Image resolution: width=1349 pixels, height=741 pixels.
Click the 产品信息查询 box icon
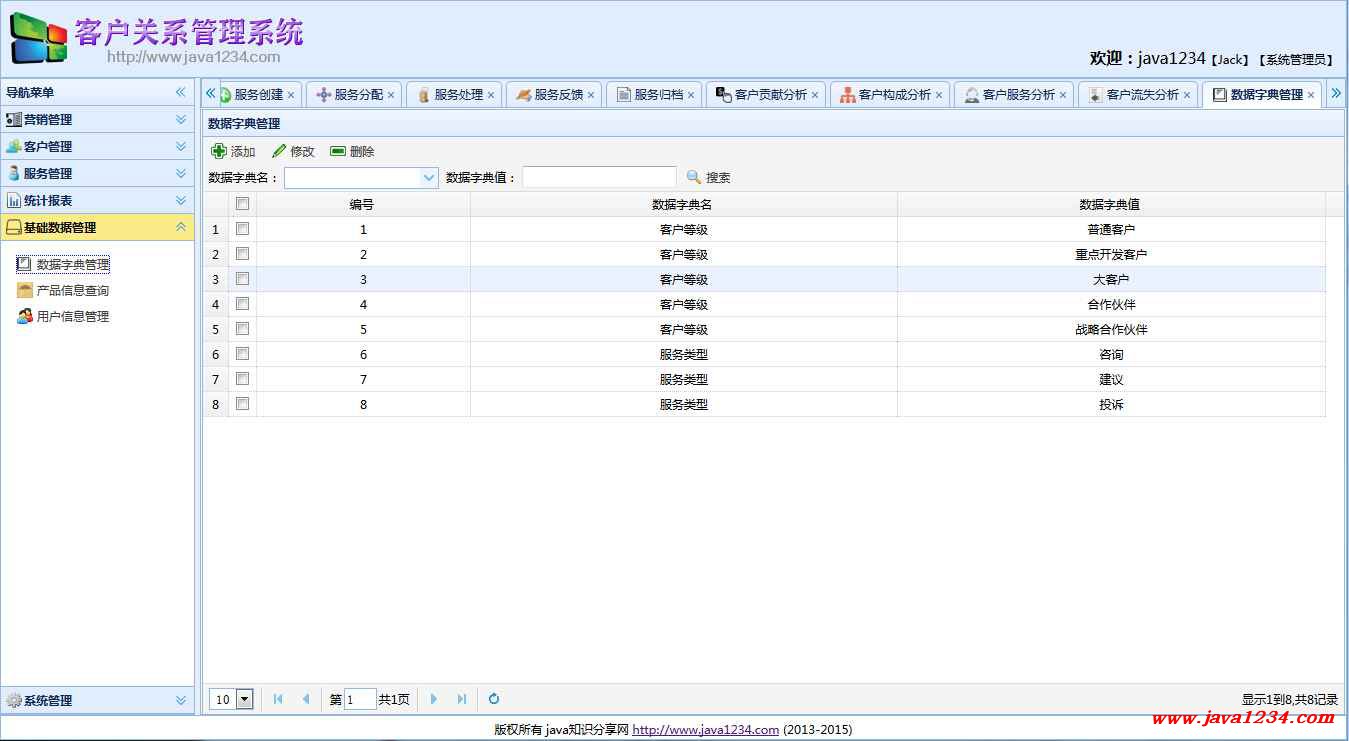click(25, 290)
